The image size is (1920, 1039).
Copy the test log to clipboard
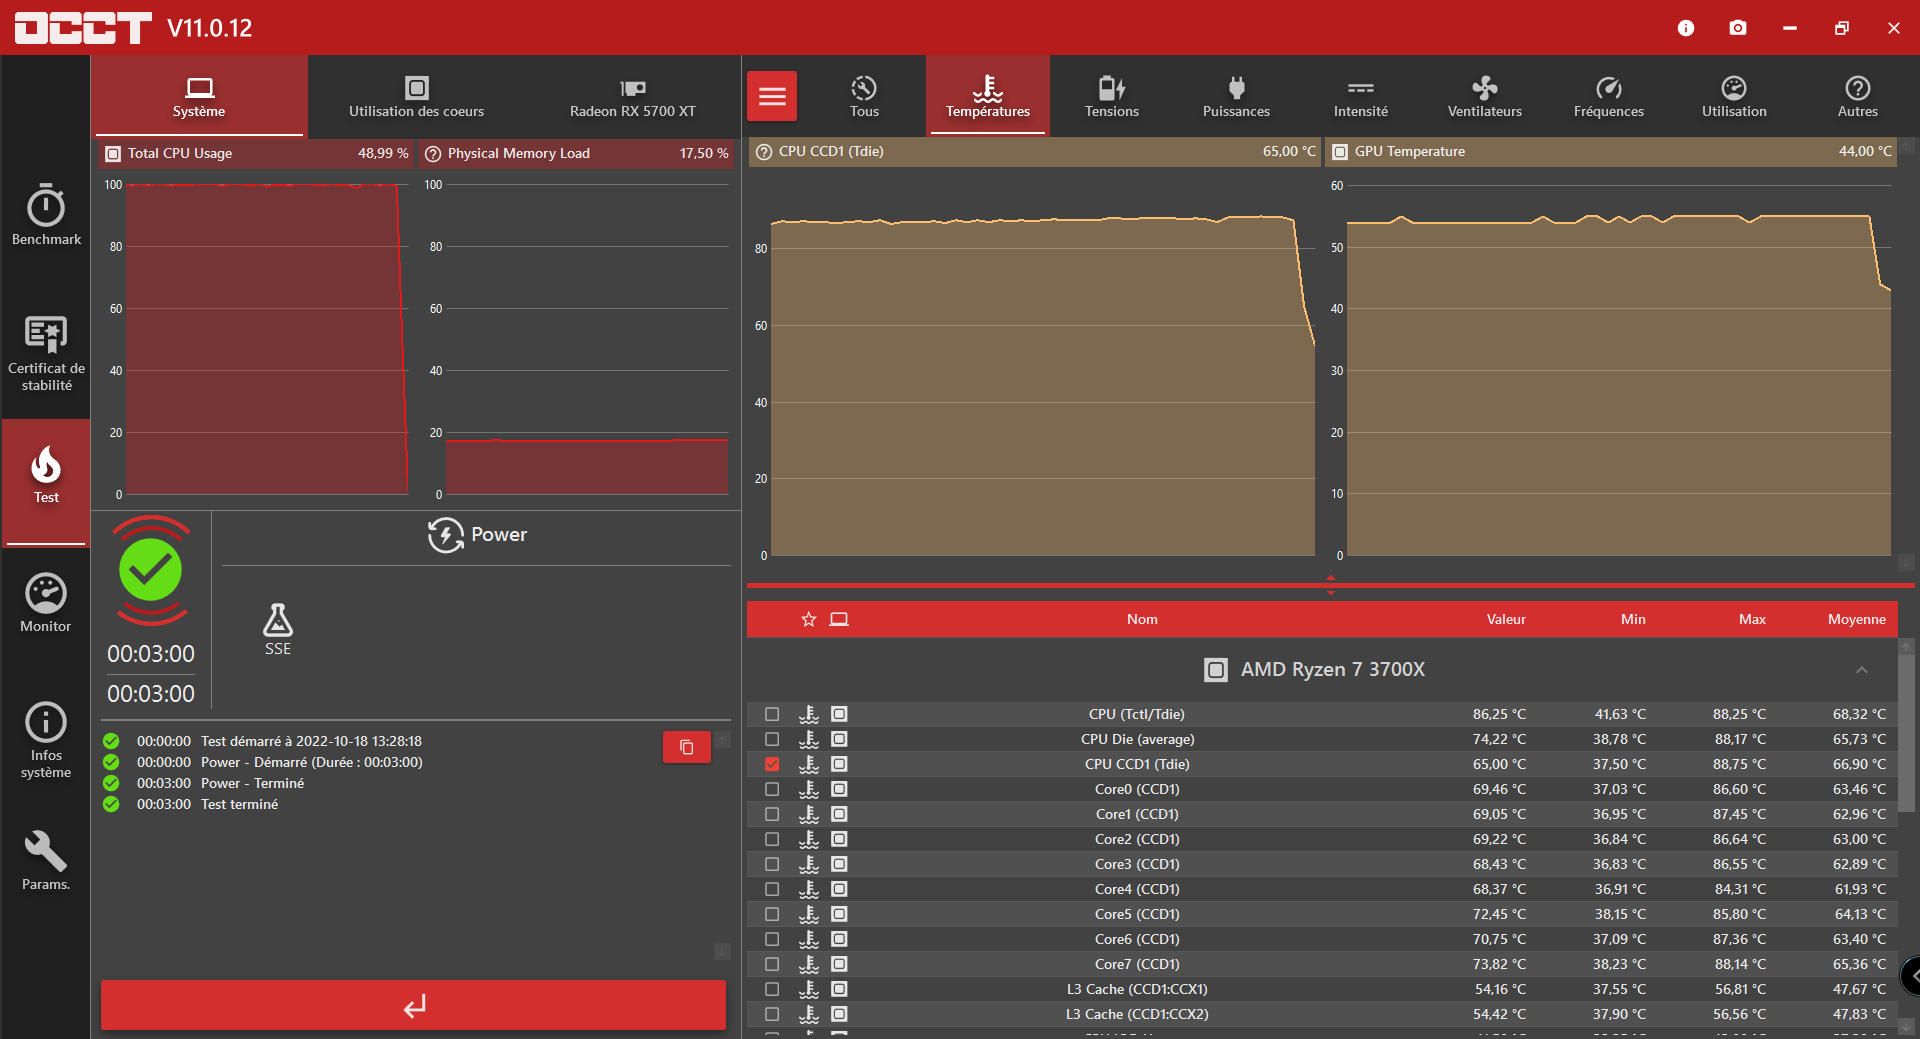tap(687, 747)
